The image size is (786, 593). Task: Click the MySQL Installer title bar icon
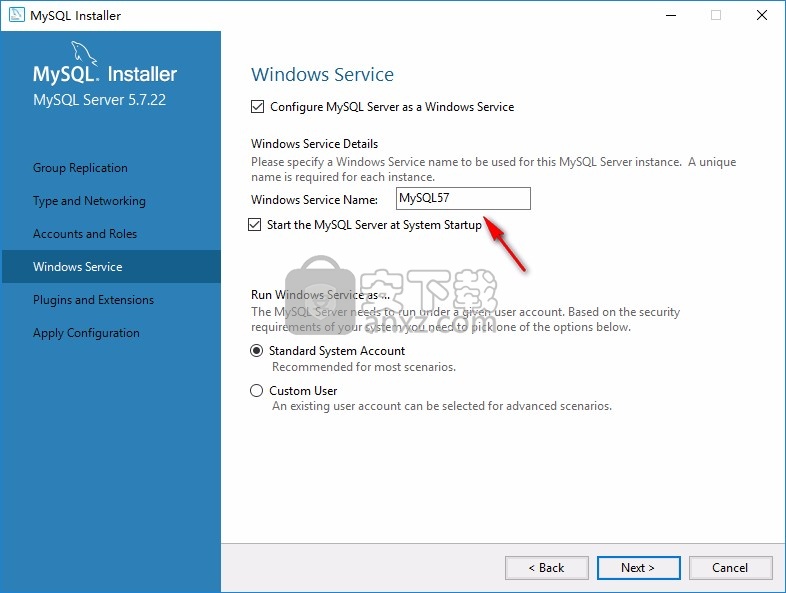point(17,15)
